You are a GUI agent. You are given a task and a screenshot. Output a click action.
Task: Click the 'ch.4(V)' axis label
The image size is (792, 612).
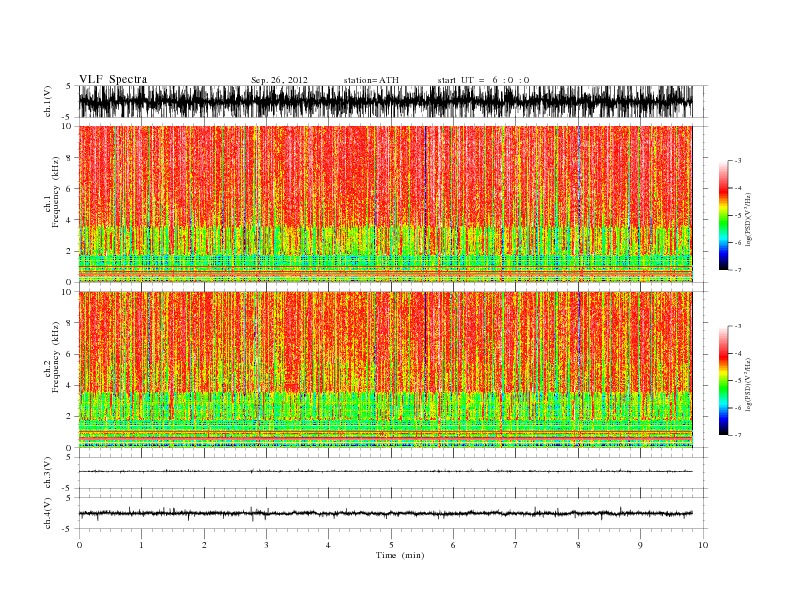pyautogui.click(x=48, y=513)
